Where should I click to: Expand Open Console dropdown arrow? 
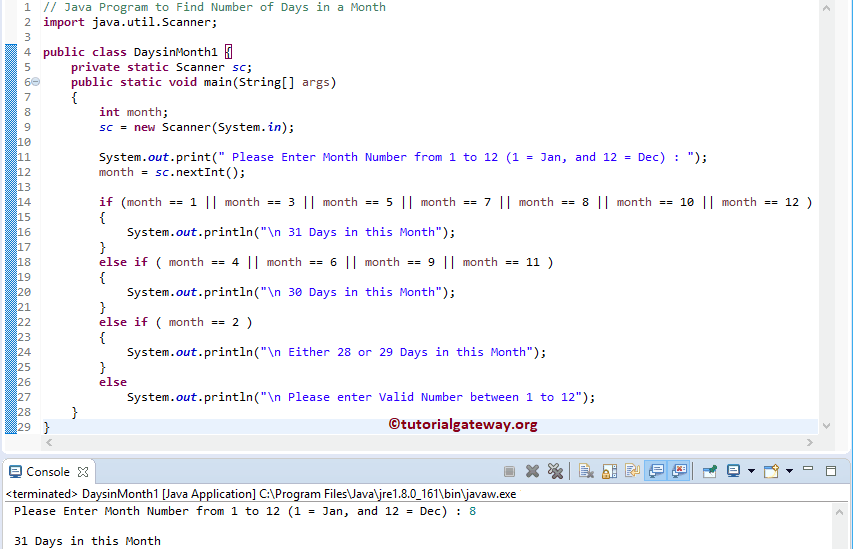[x=789, y=471]
